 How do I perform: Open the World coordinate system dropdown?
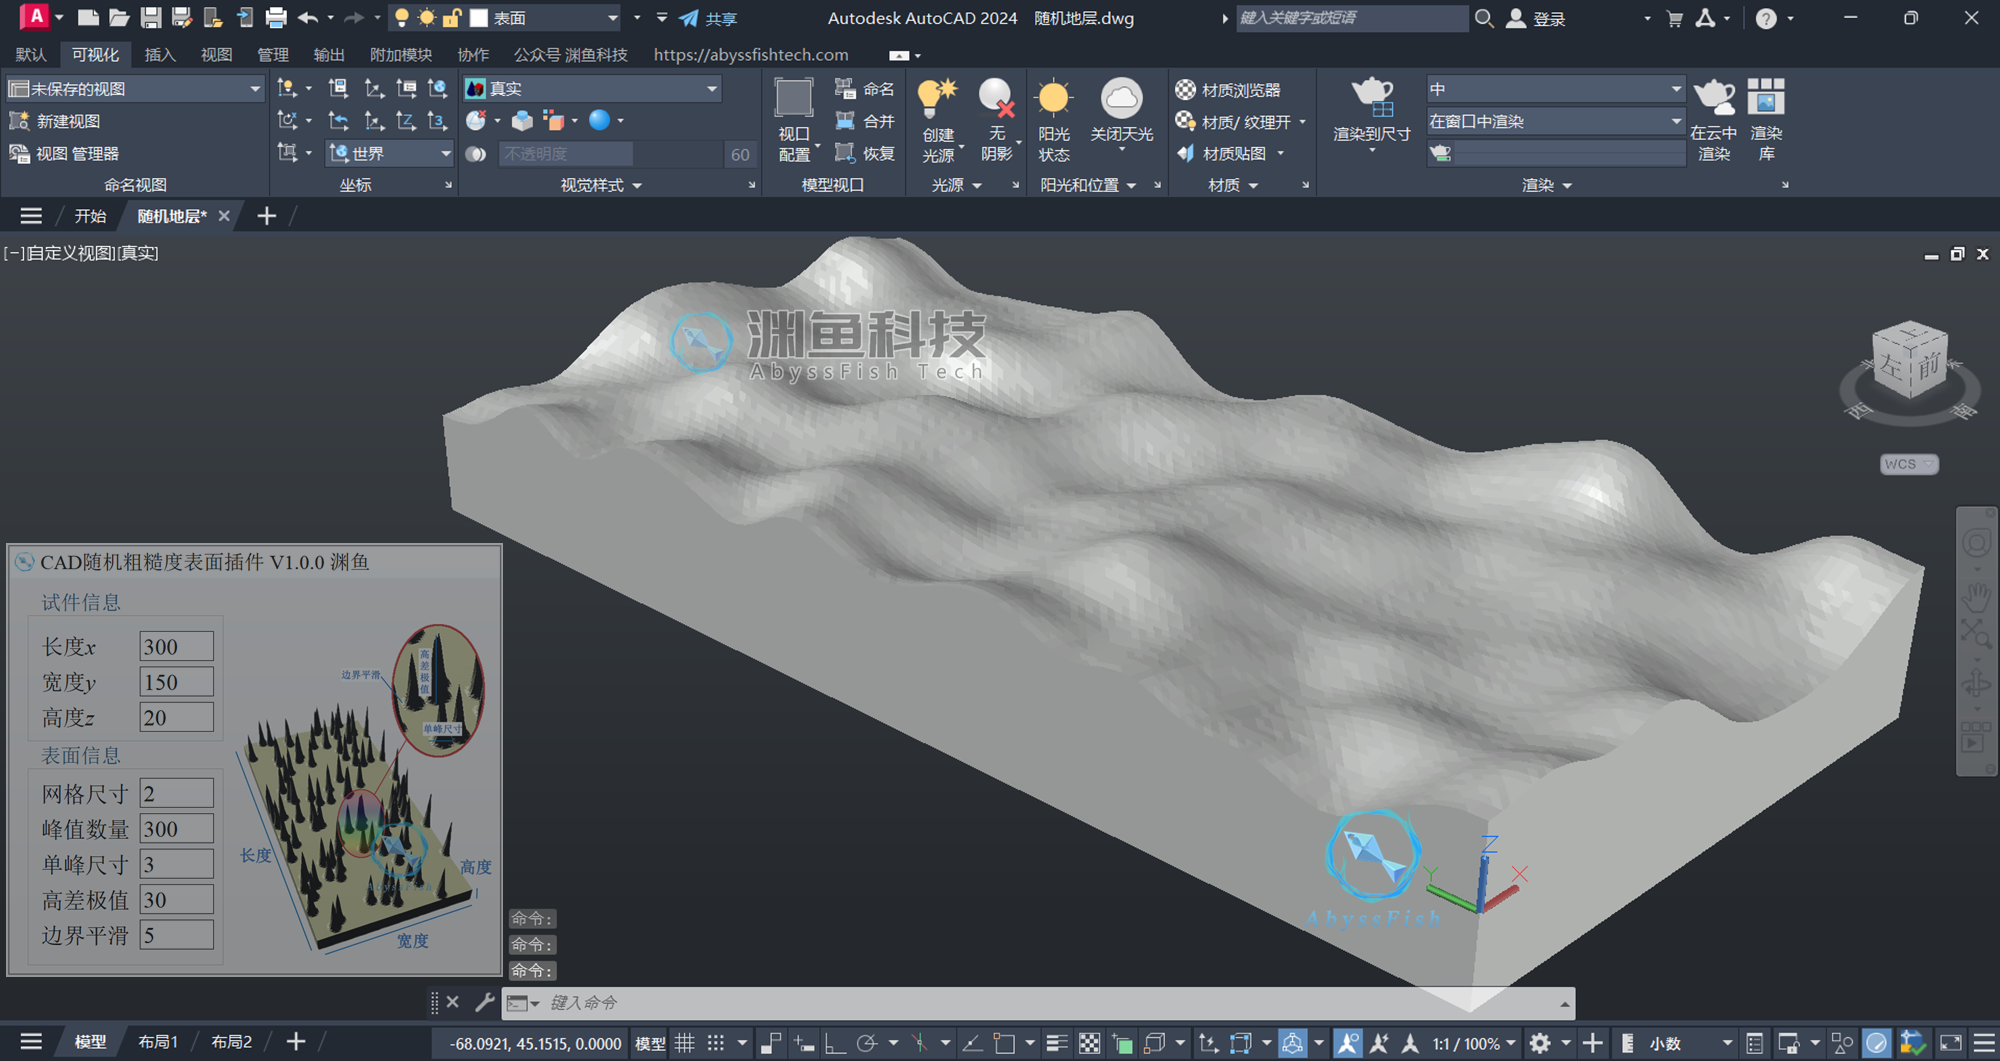(390, 153)
